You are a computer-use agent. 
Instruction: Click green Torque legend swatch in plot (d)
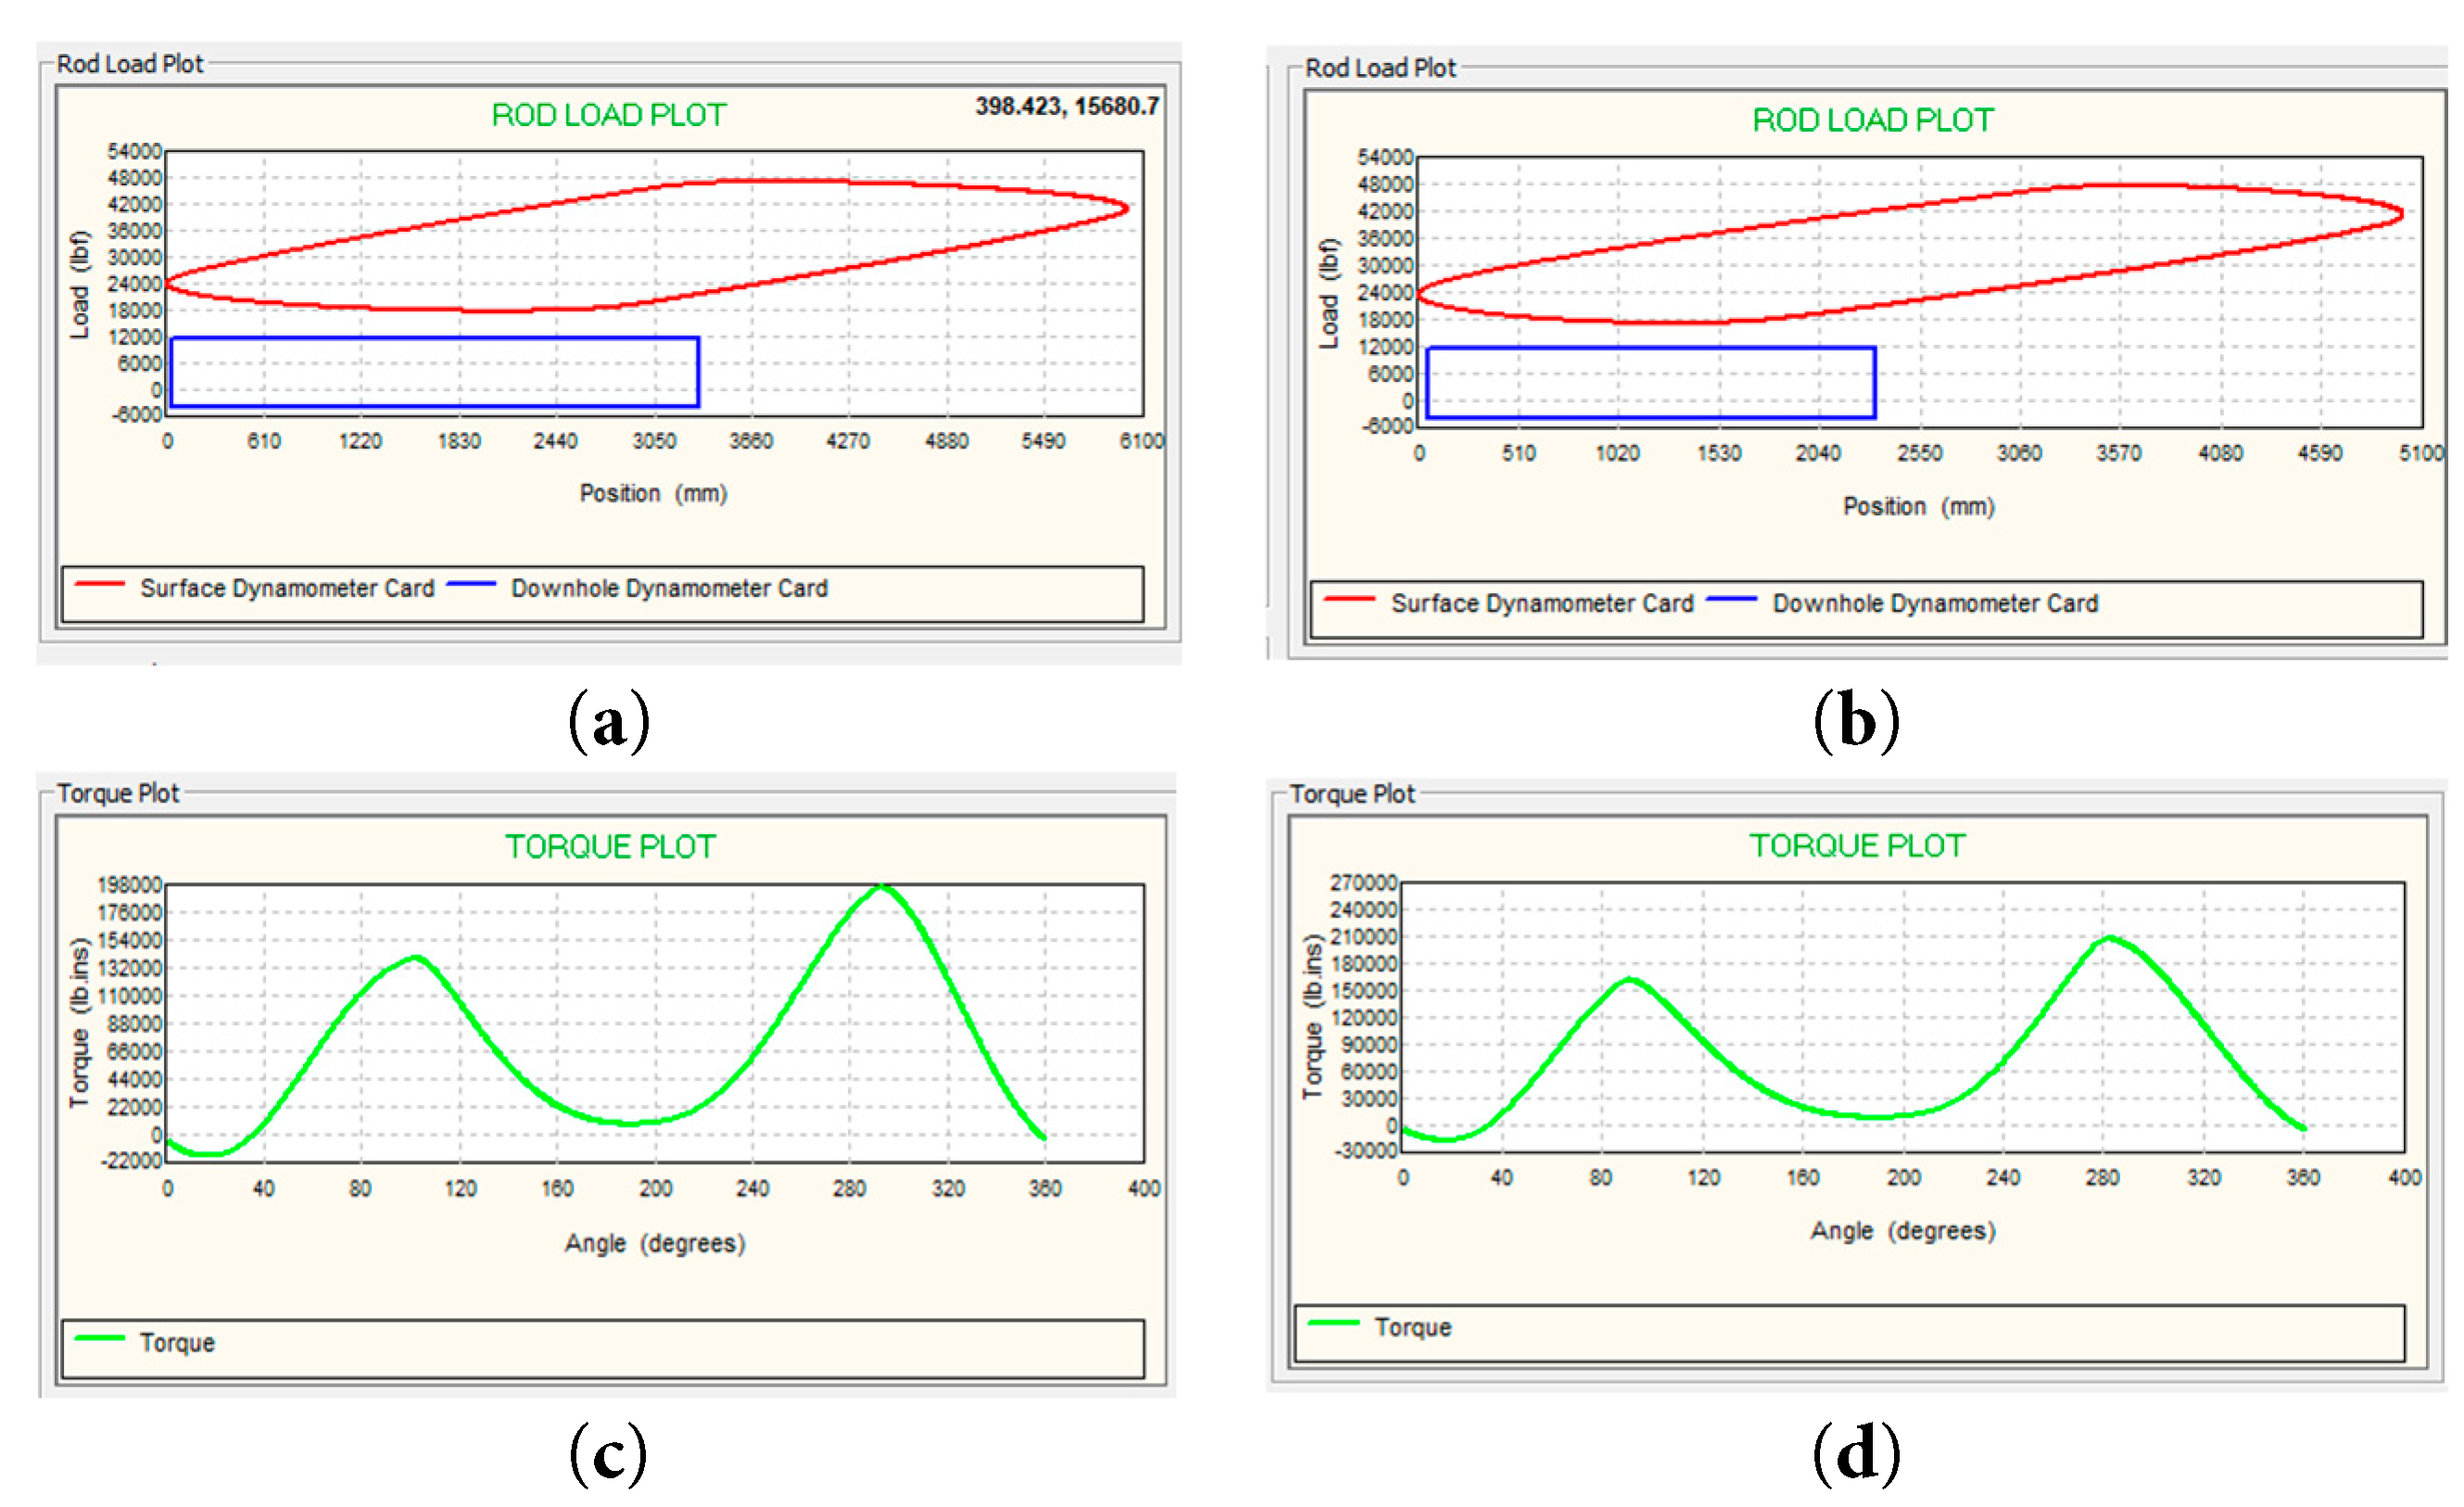[x=1333, y=1323]
